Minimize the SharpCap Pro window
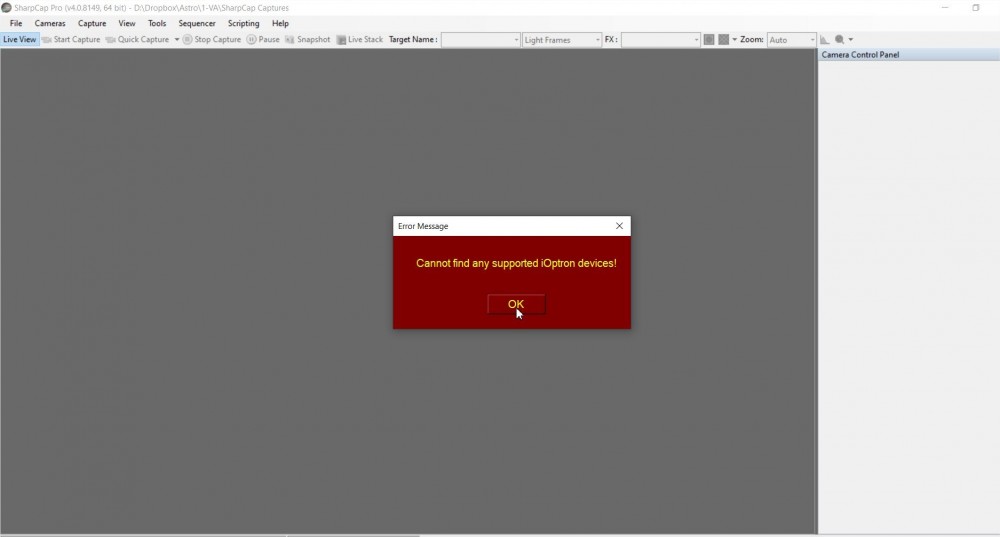Screen dimensions: 1000x537 pos(945,8)
